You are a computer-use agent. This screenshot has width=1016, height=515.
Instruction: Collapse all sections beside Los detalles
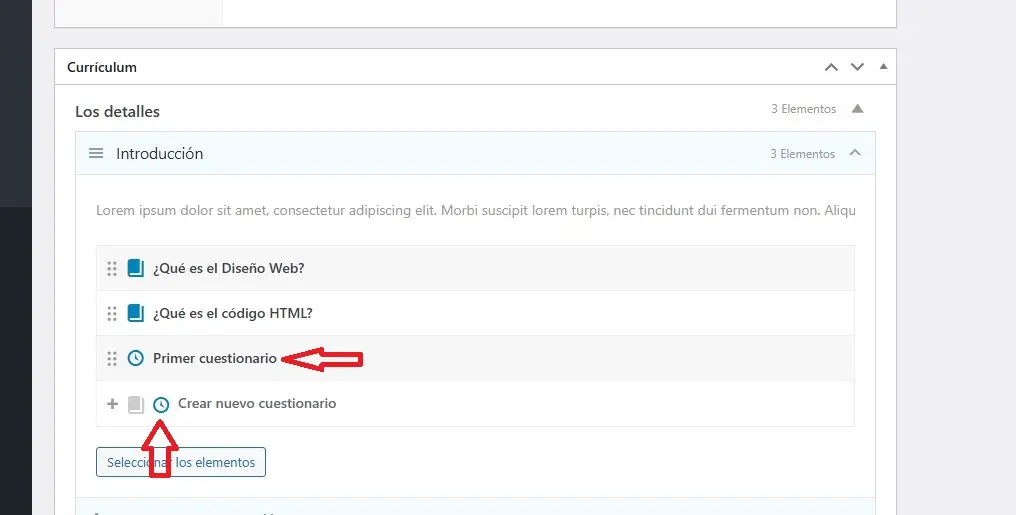coord(857,109)
